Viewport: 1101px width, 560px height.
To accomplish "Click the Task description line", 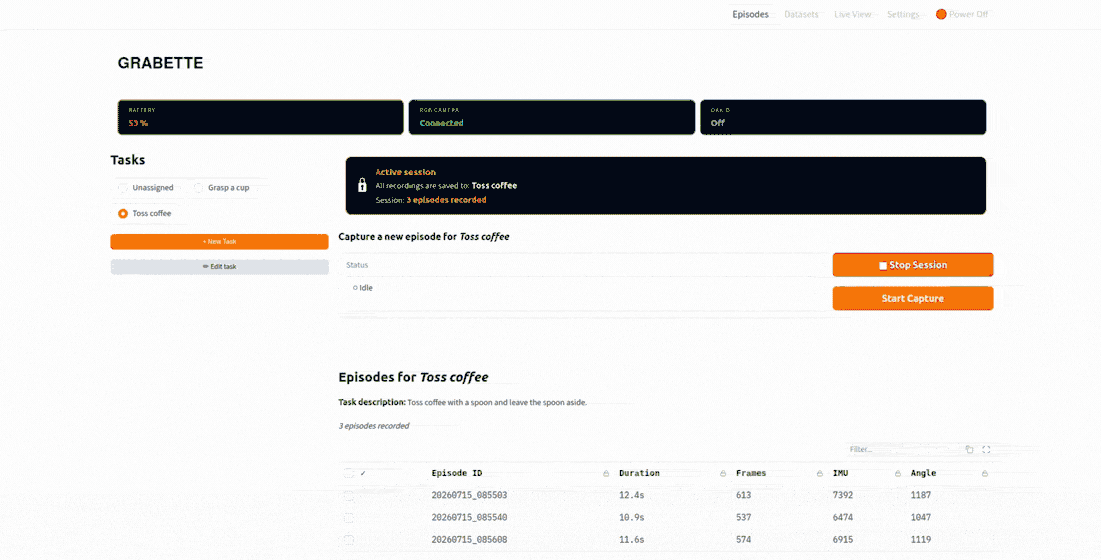I will [463, 403].
